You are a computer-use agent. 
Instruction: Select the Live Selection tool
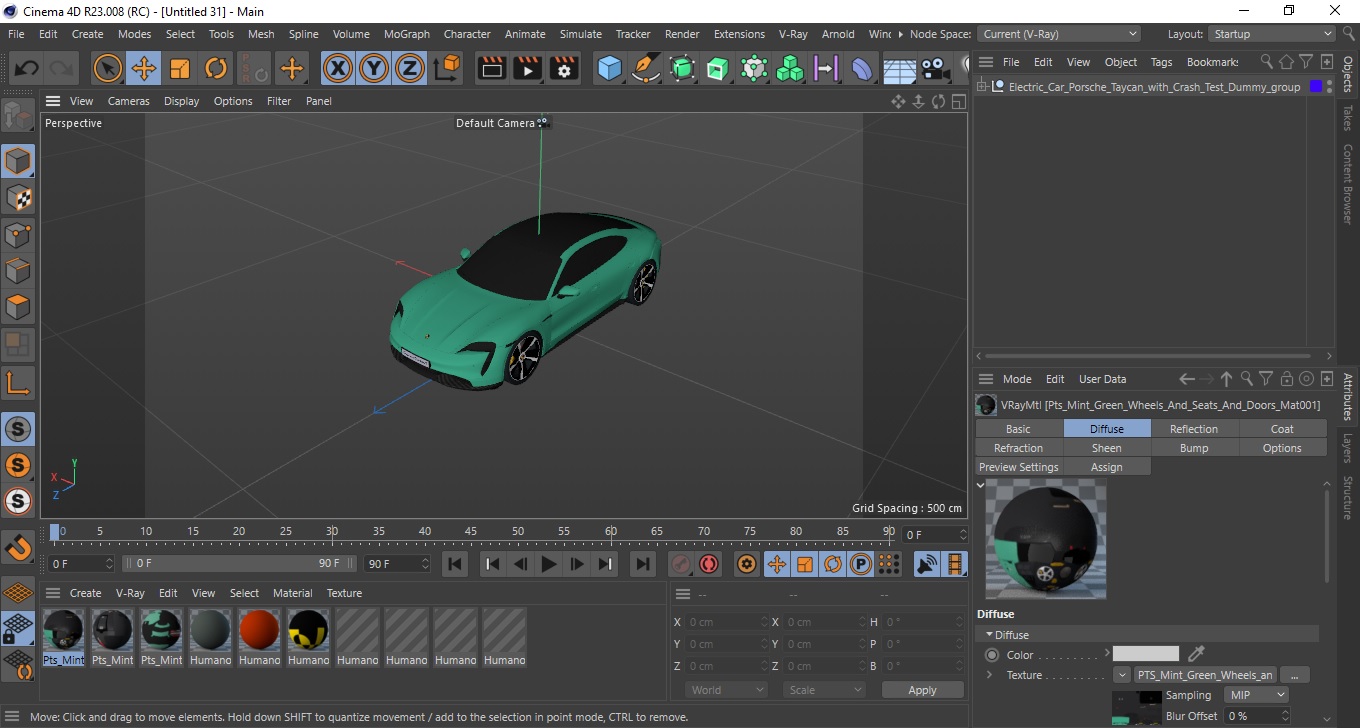(x=107, y=69)
